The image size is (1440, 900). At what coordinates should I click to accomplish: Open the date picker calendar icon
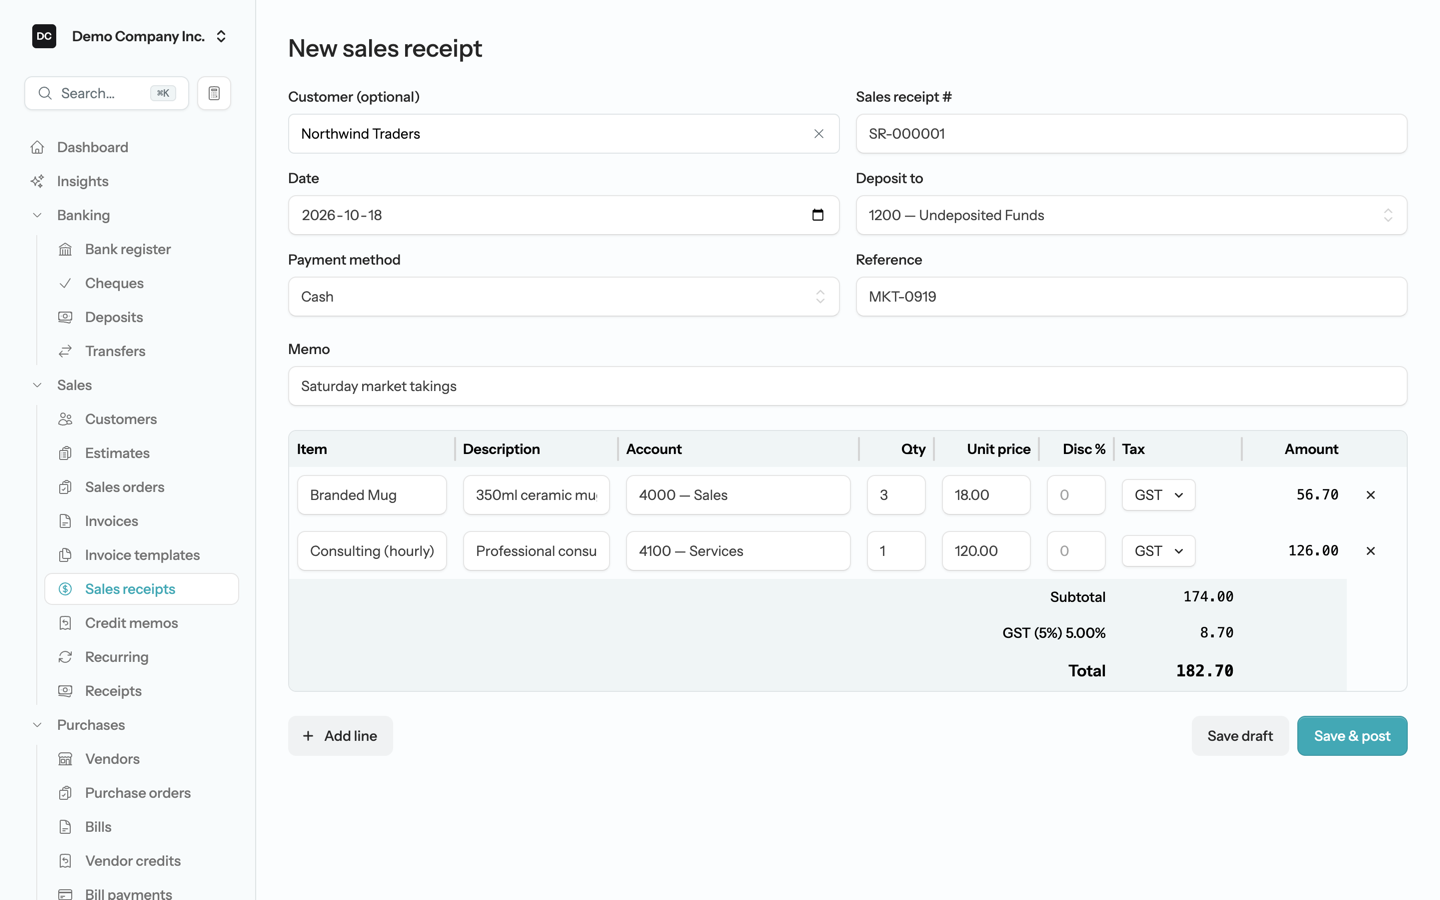(x=818, y=215)
